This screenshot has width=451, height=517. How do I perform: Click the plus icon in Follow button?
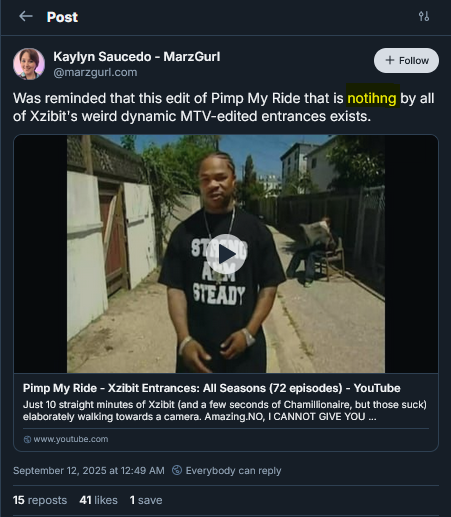(390, 60)
